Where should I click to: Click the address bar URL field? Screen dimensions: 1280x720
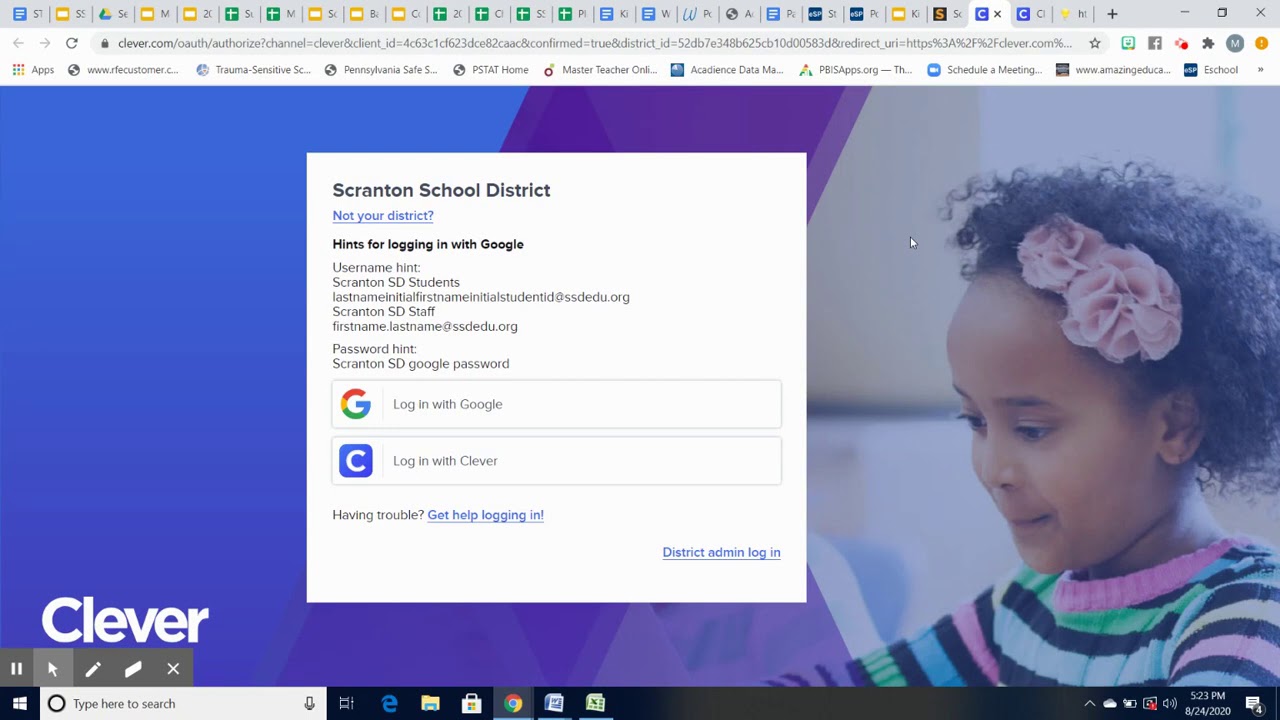tap(595, 43)
